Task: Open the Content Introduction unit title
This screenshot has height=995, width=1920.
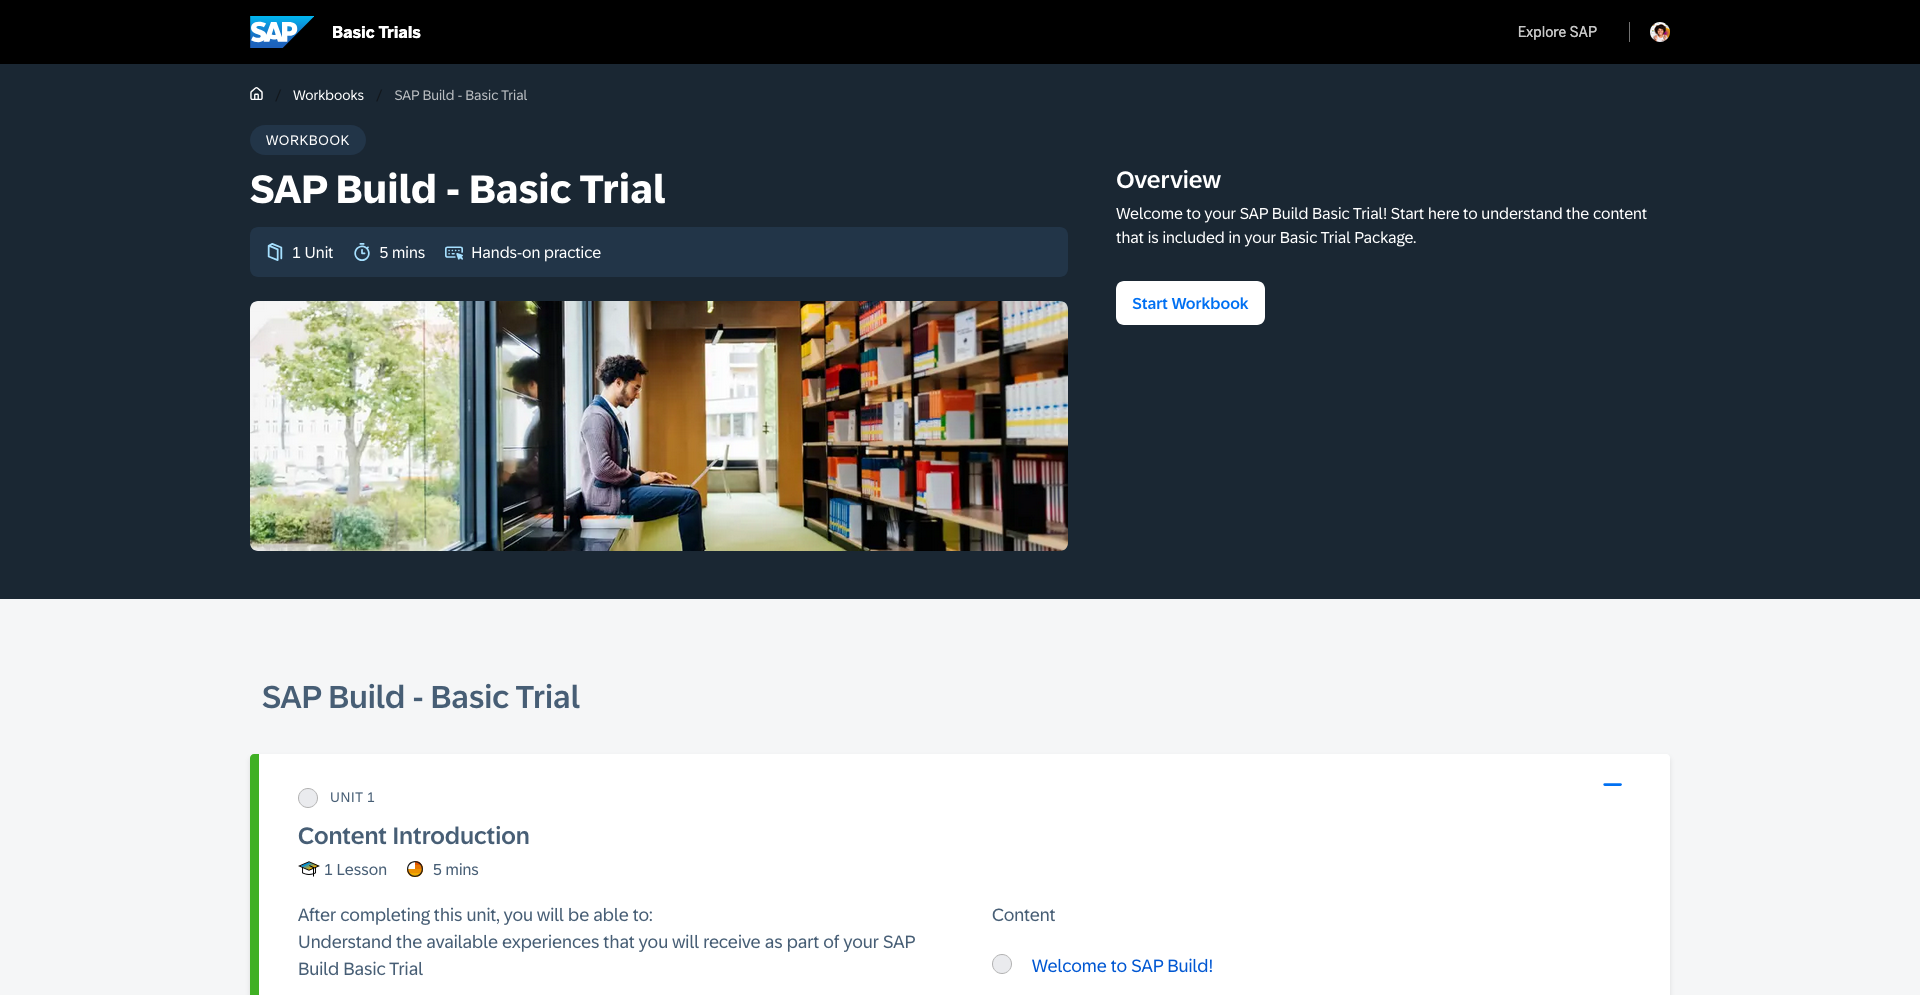Action: pyautogui.click(x=414, y=836)
